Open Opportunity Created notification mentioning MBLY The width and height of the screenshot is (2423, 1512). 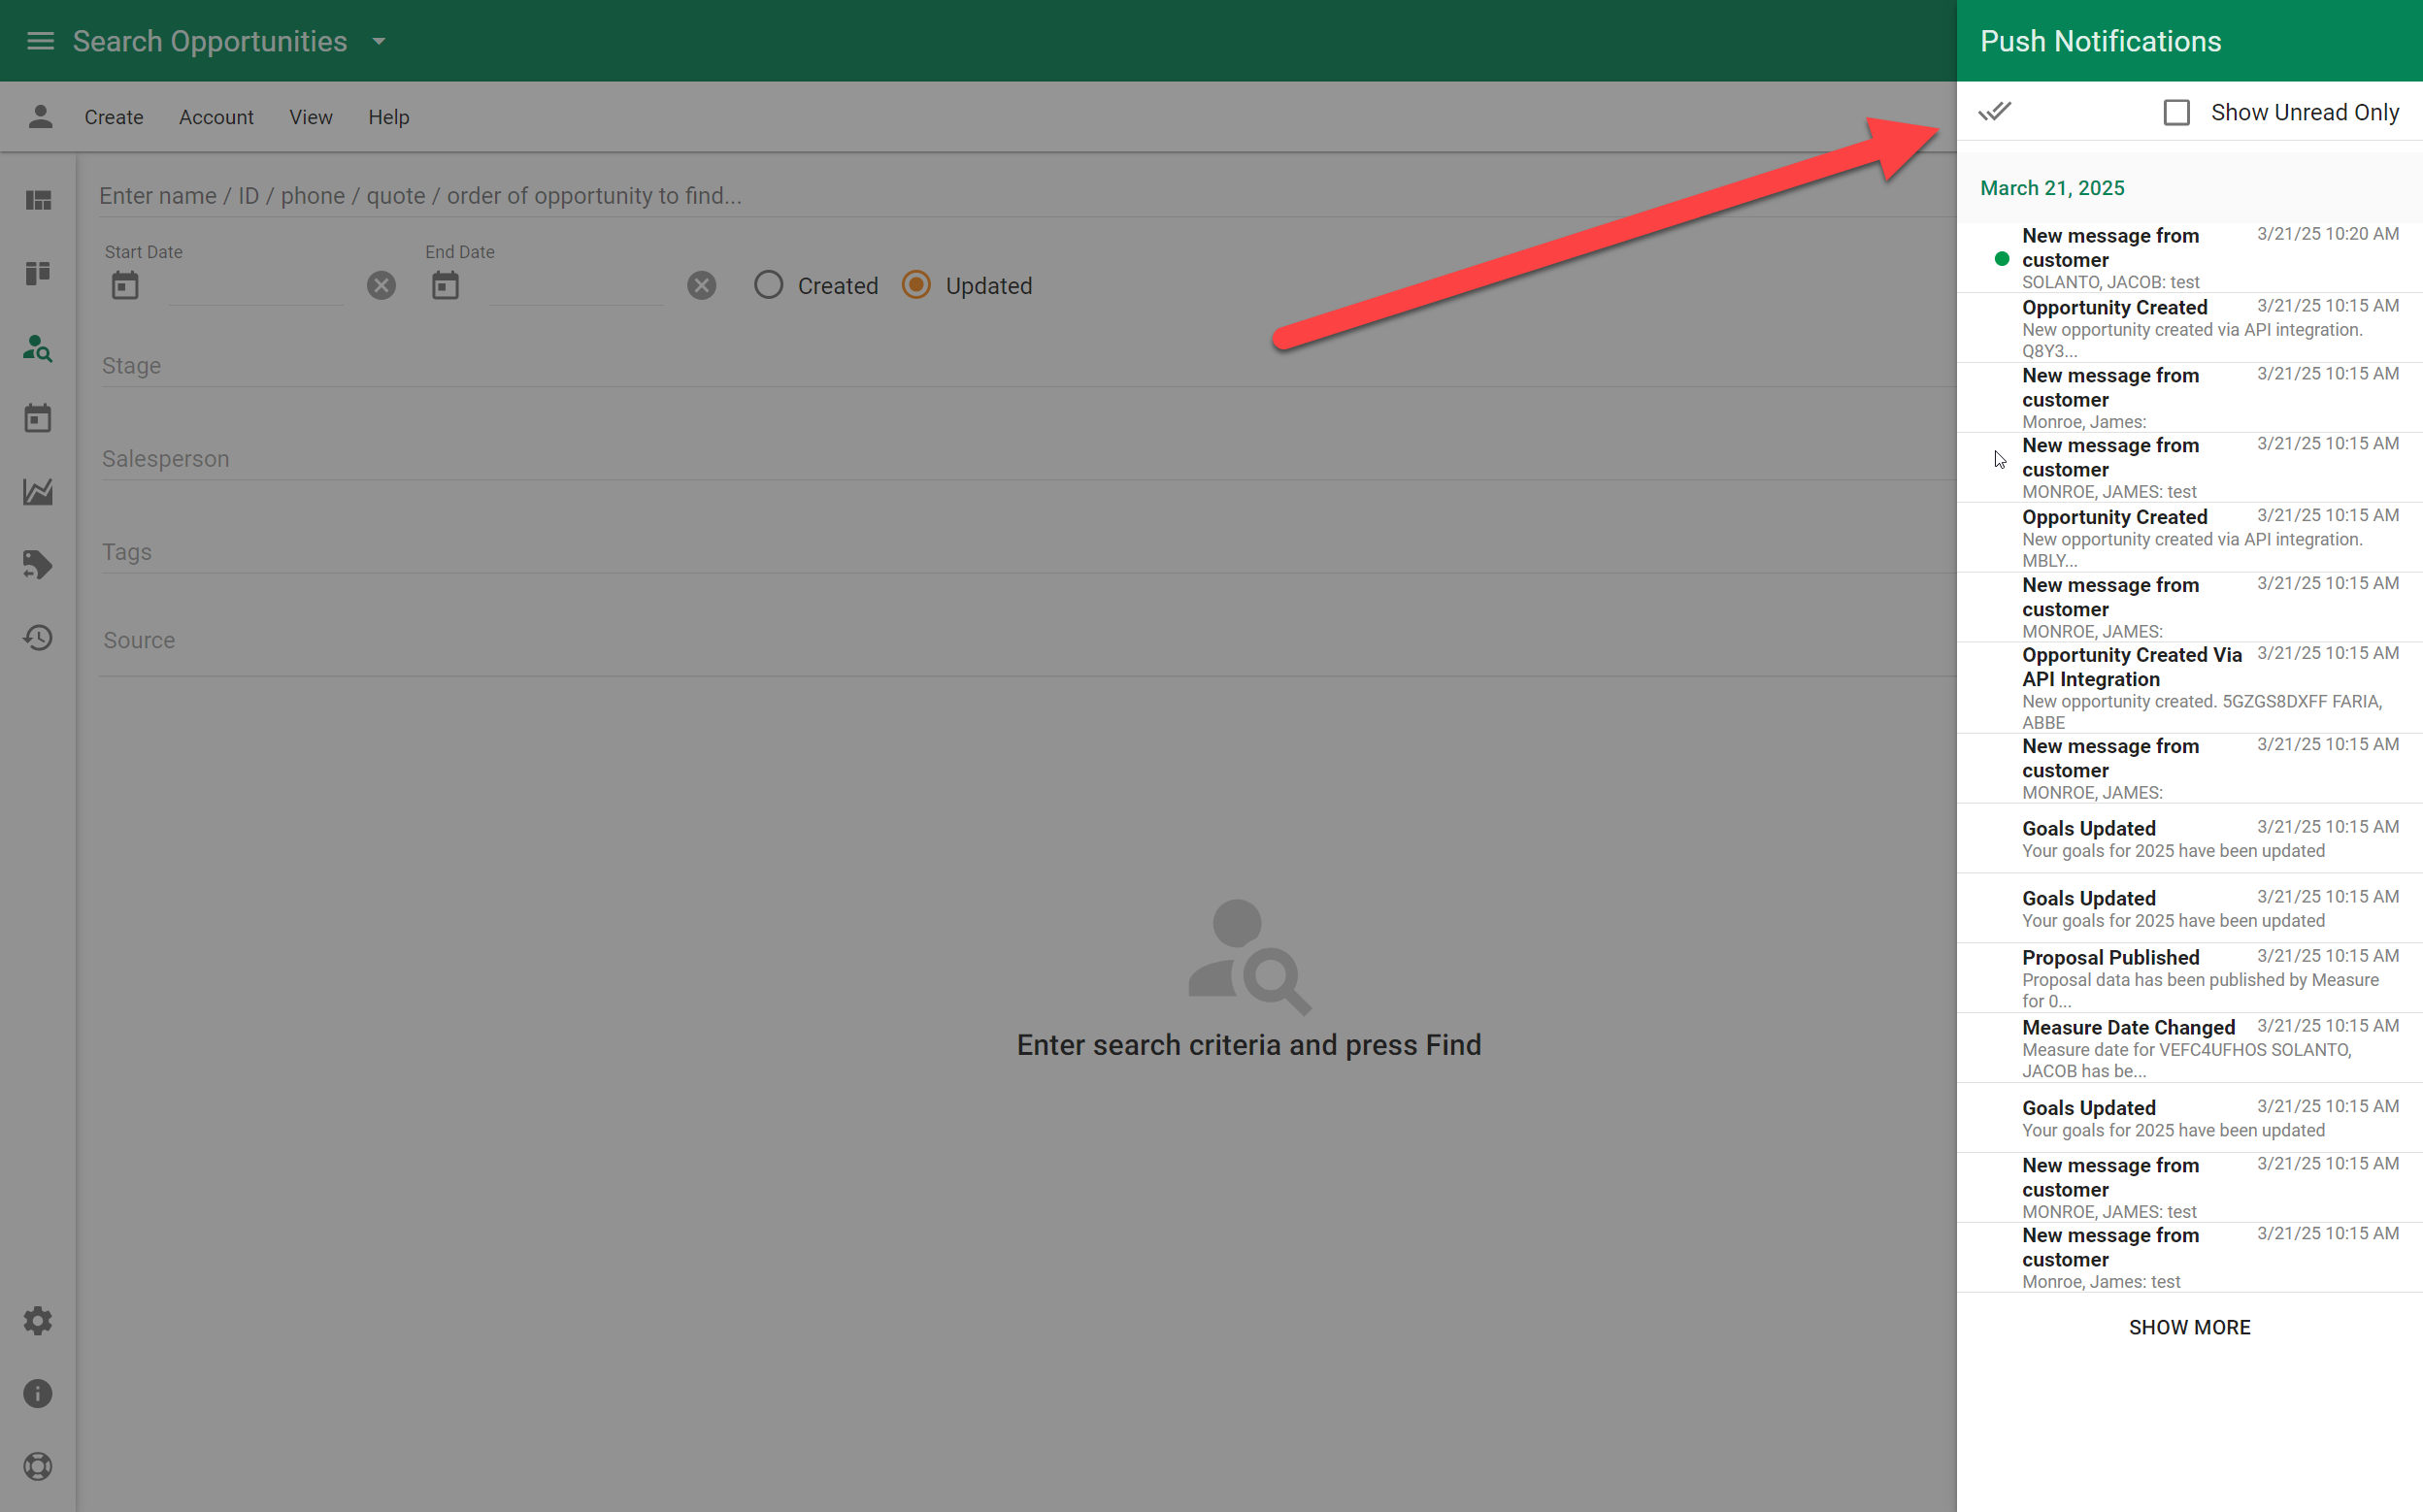[x=2190, y=538]
